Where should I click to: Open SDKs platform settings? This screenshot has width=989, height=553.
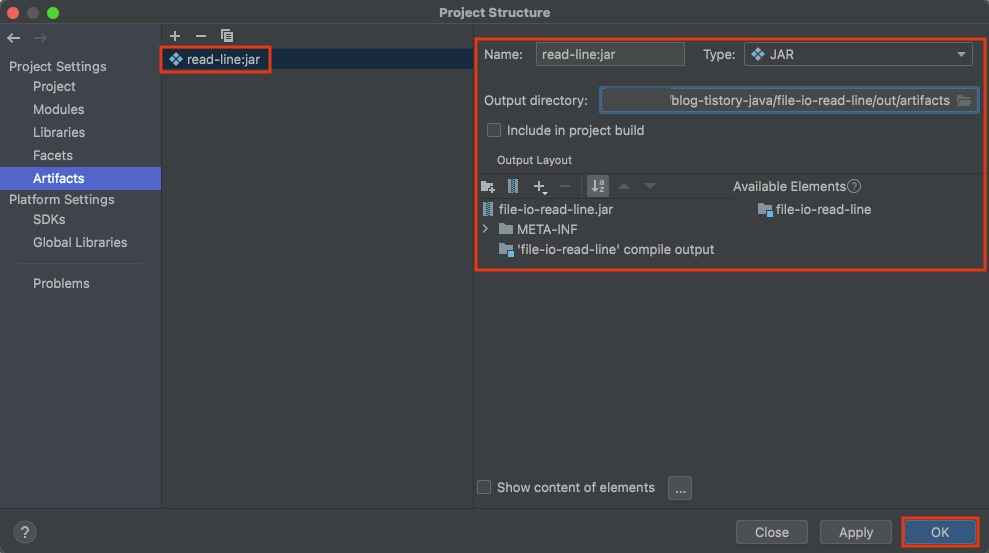49,219
